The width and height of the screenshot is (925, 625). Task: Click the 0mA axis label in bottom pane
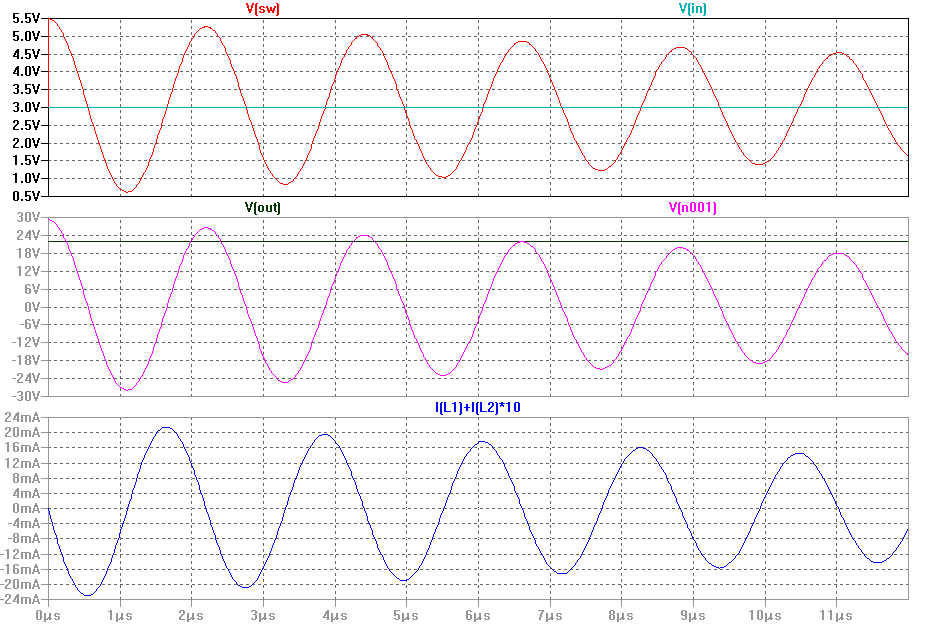26,508
